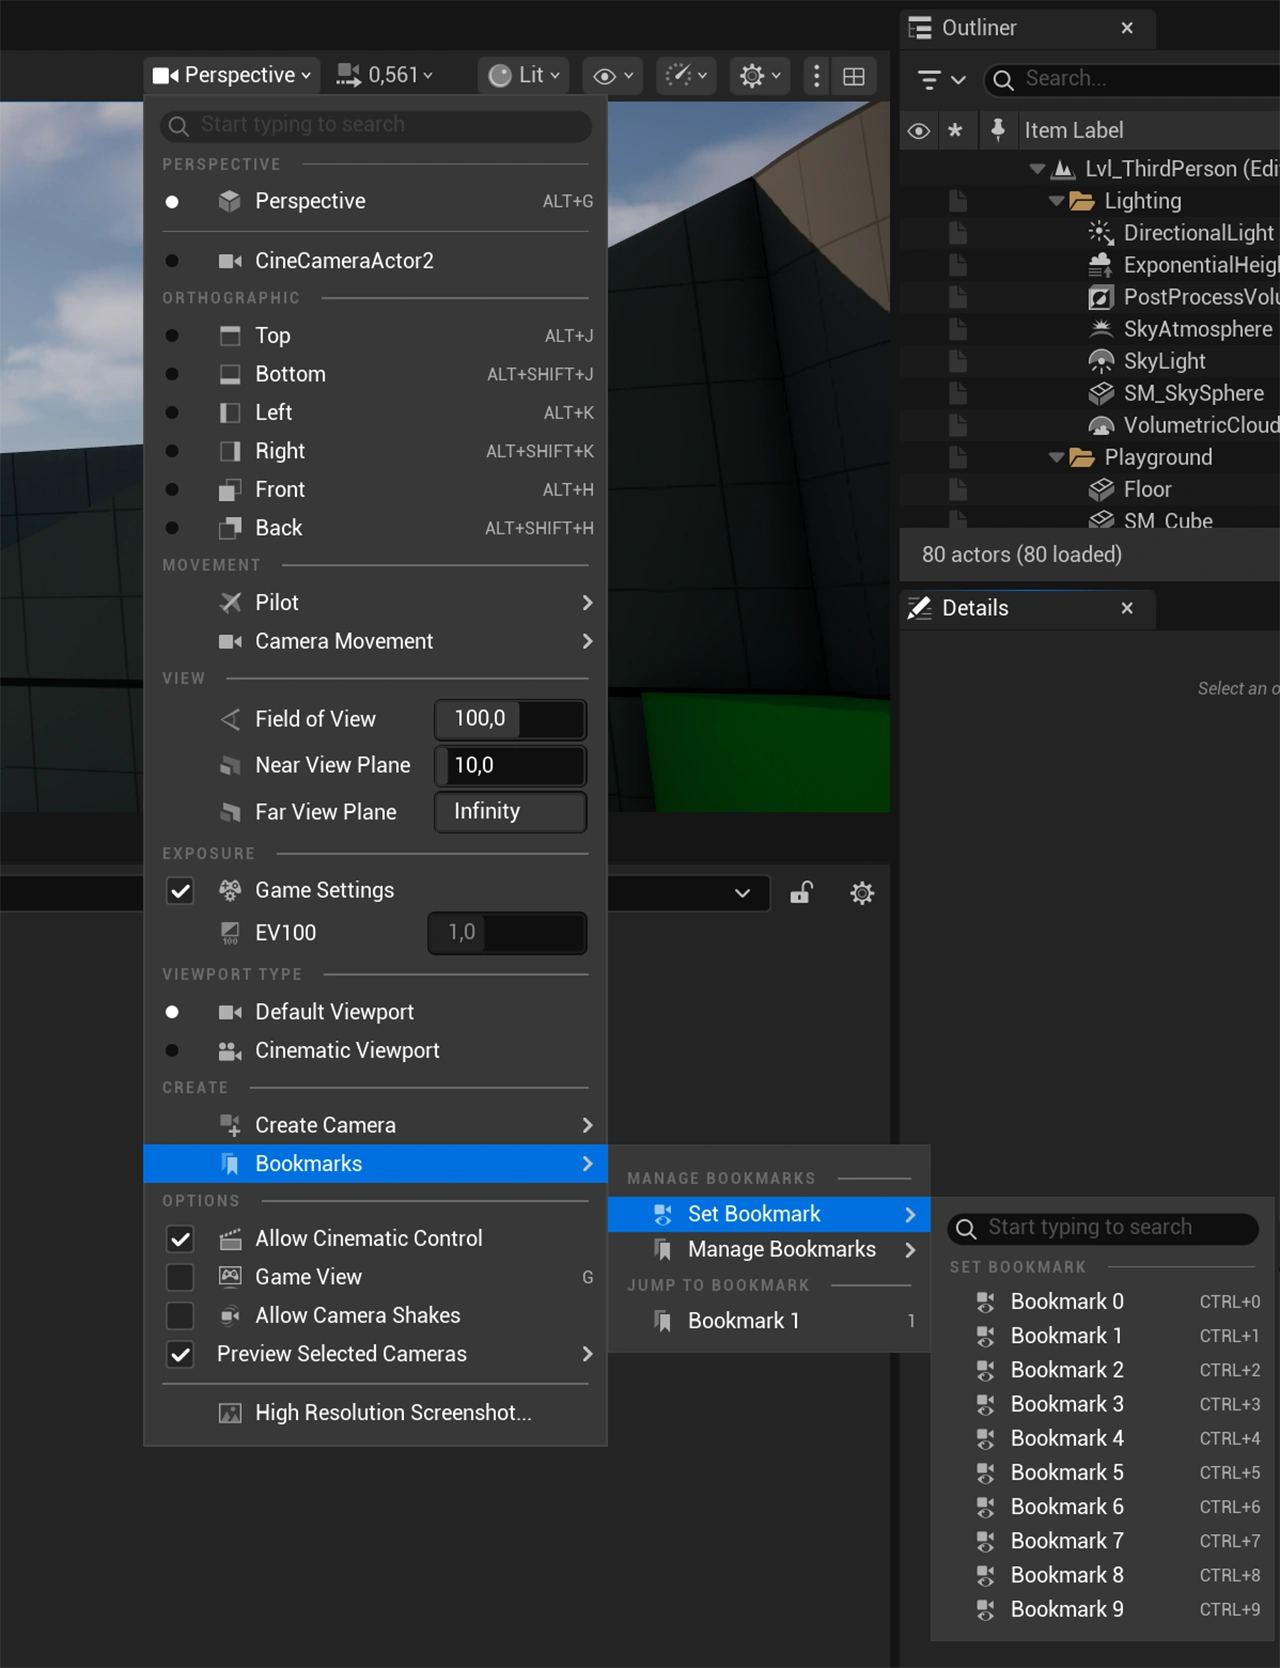Image resolution: width=1280 pixels, height=1668 pixels.
Task: Set Bookmark 3 icon
Action: click(985, 1405)
